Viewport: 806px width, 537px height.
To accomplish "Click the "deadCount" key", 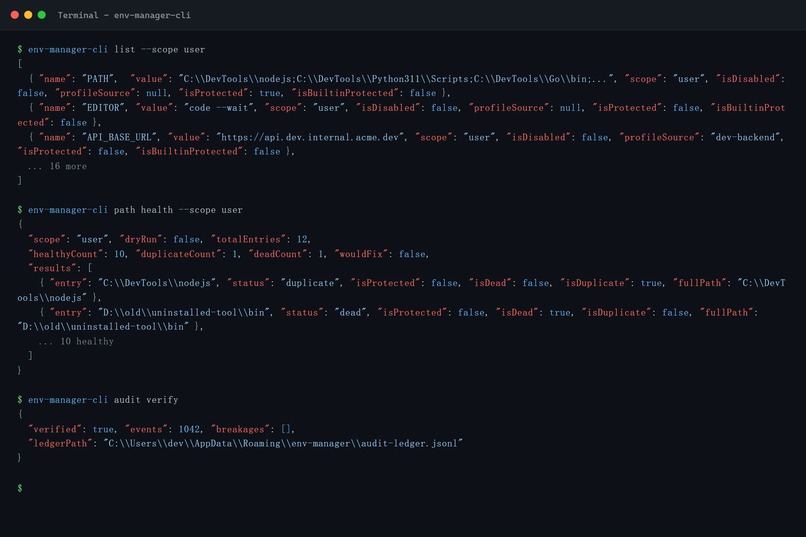I will 277,254.
